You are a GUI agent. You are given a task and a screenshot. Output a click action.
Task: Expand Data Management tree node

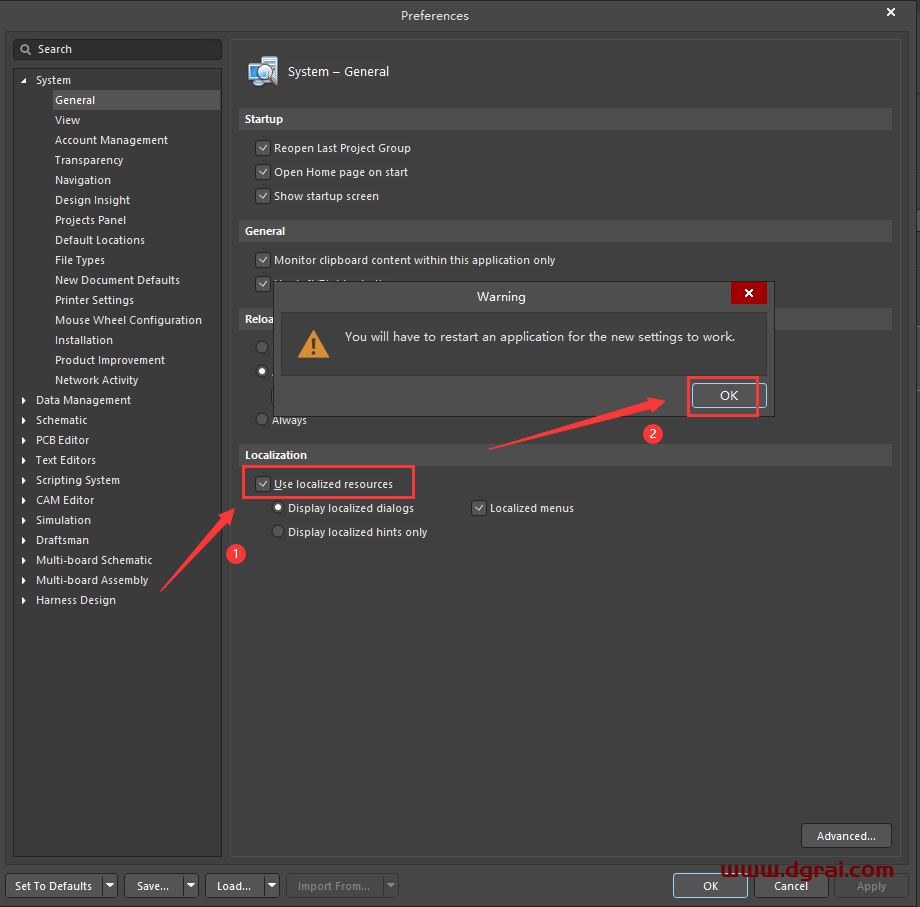[x=23, y=400]
